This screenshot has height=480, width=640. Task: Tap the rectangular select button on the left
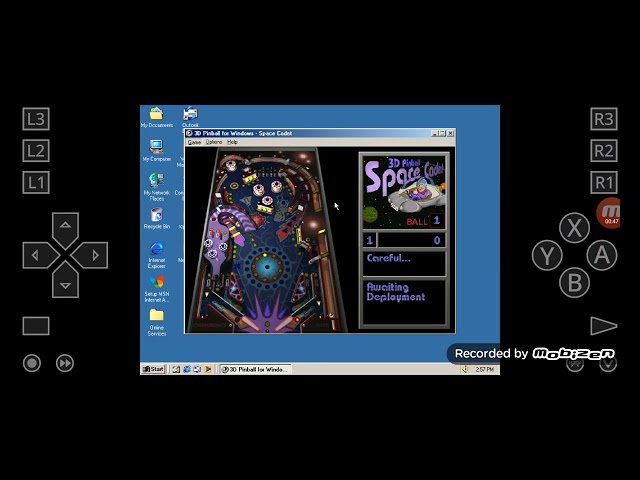click(x=36, y=326)
